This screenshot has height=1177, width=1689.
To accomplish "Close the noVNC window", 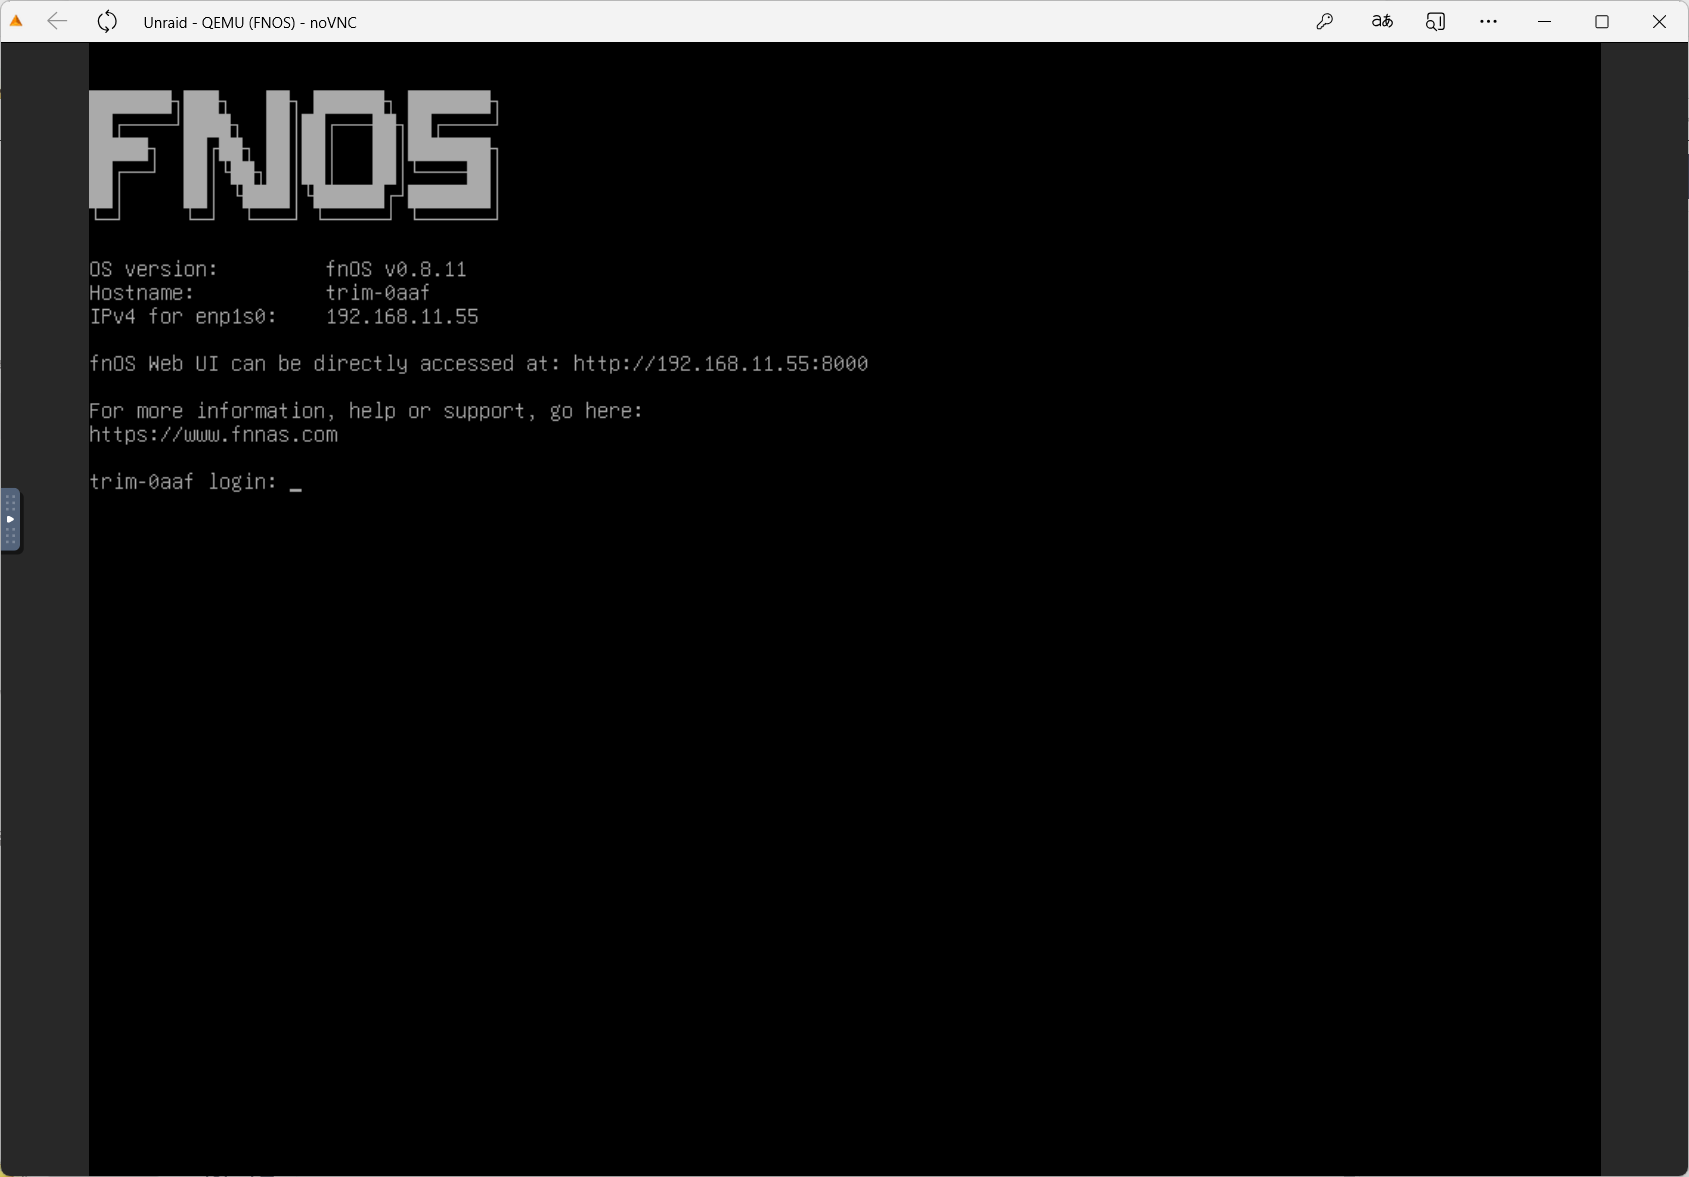I will [x=1659, y=21].
